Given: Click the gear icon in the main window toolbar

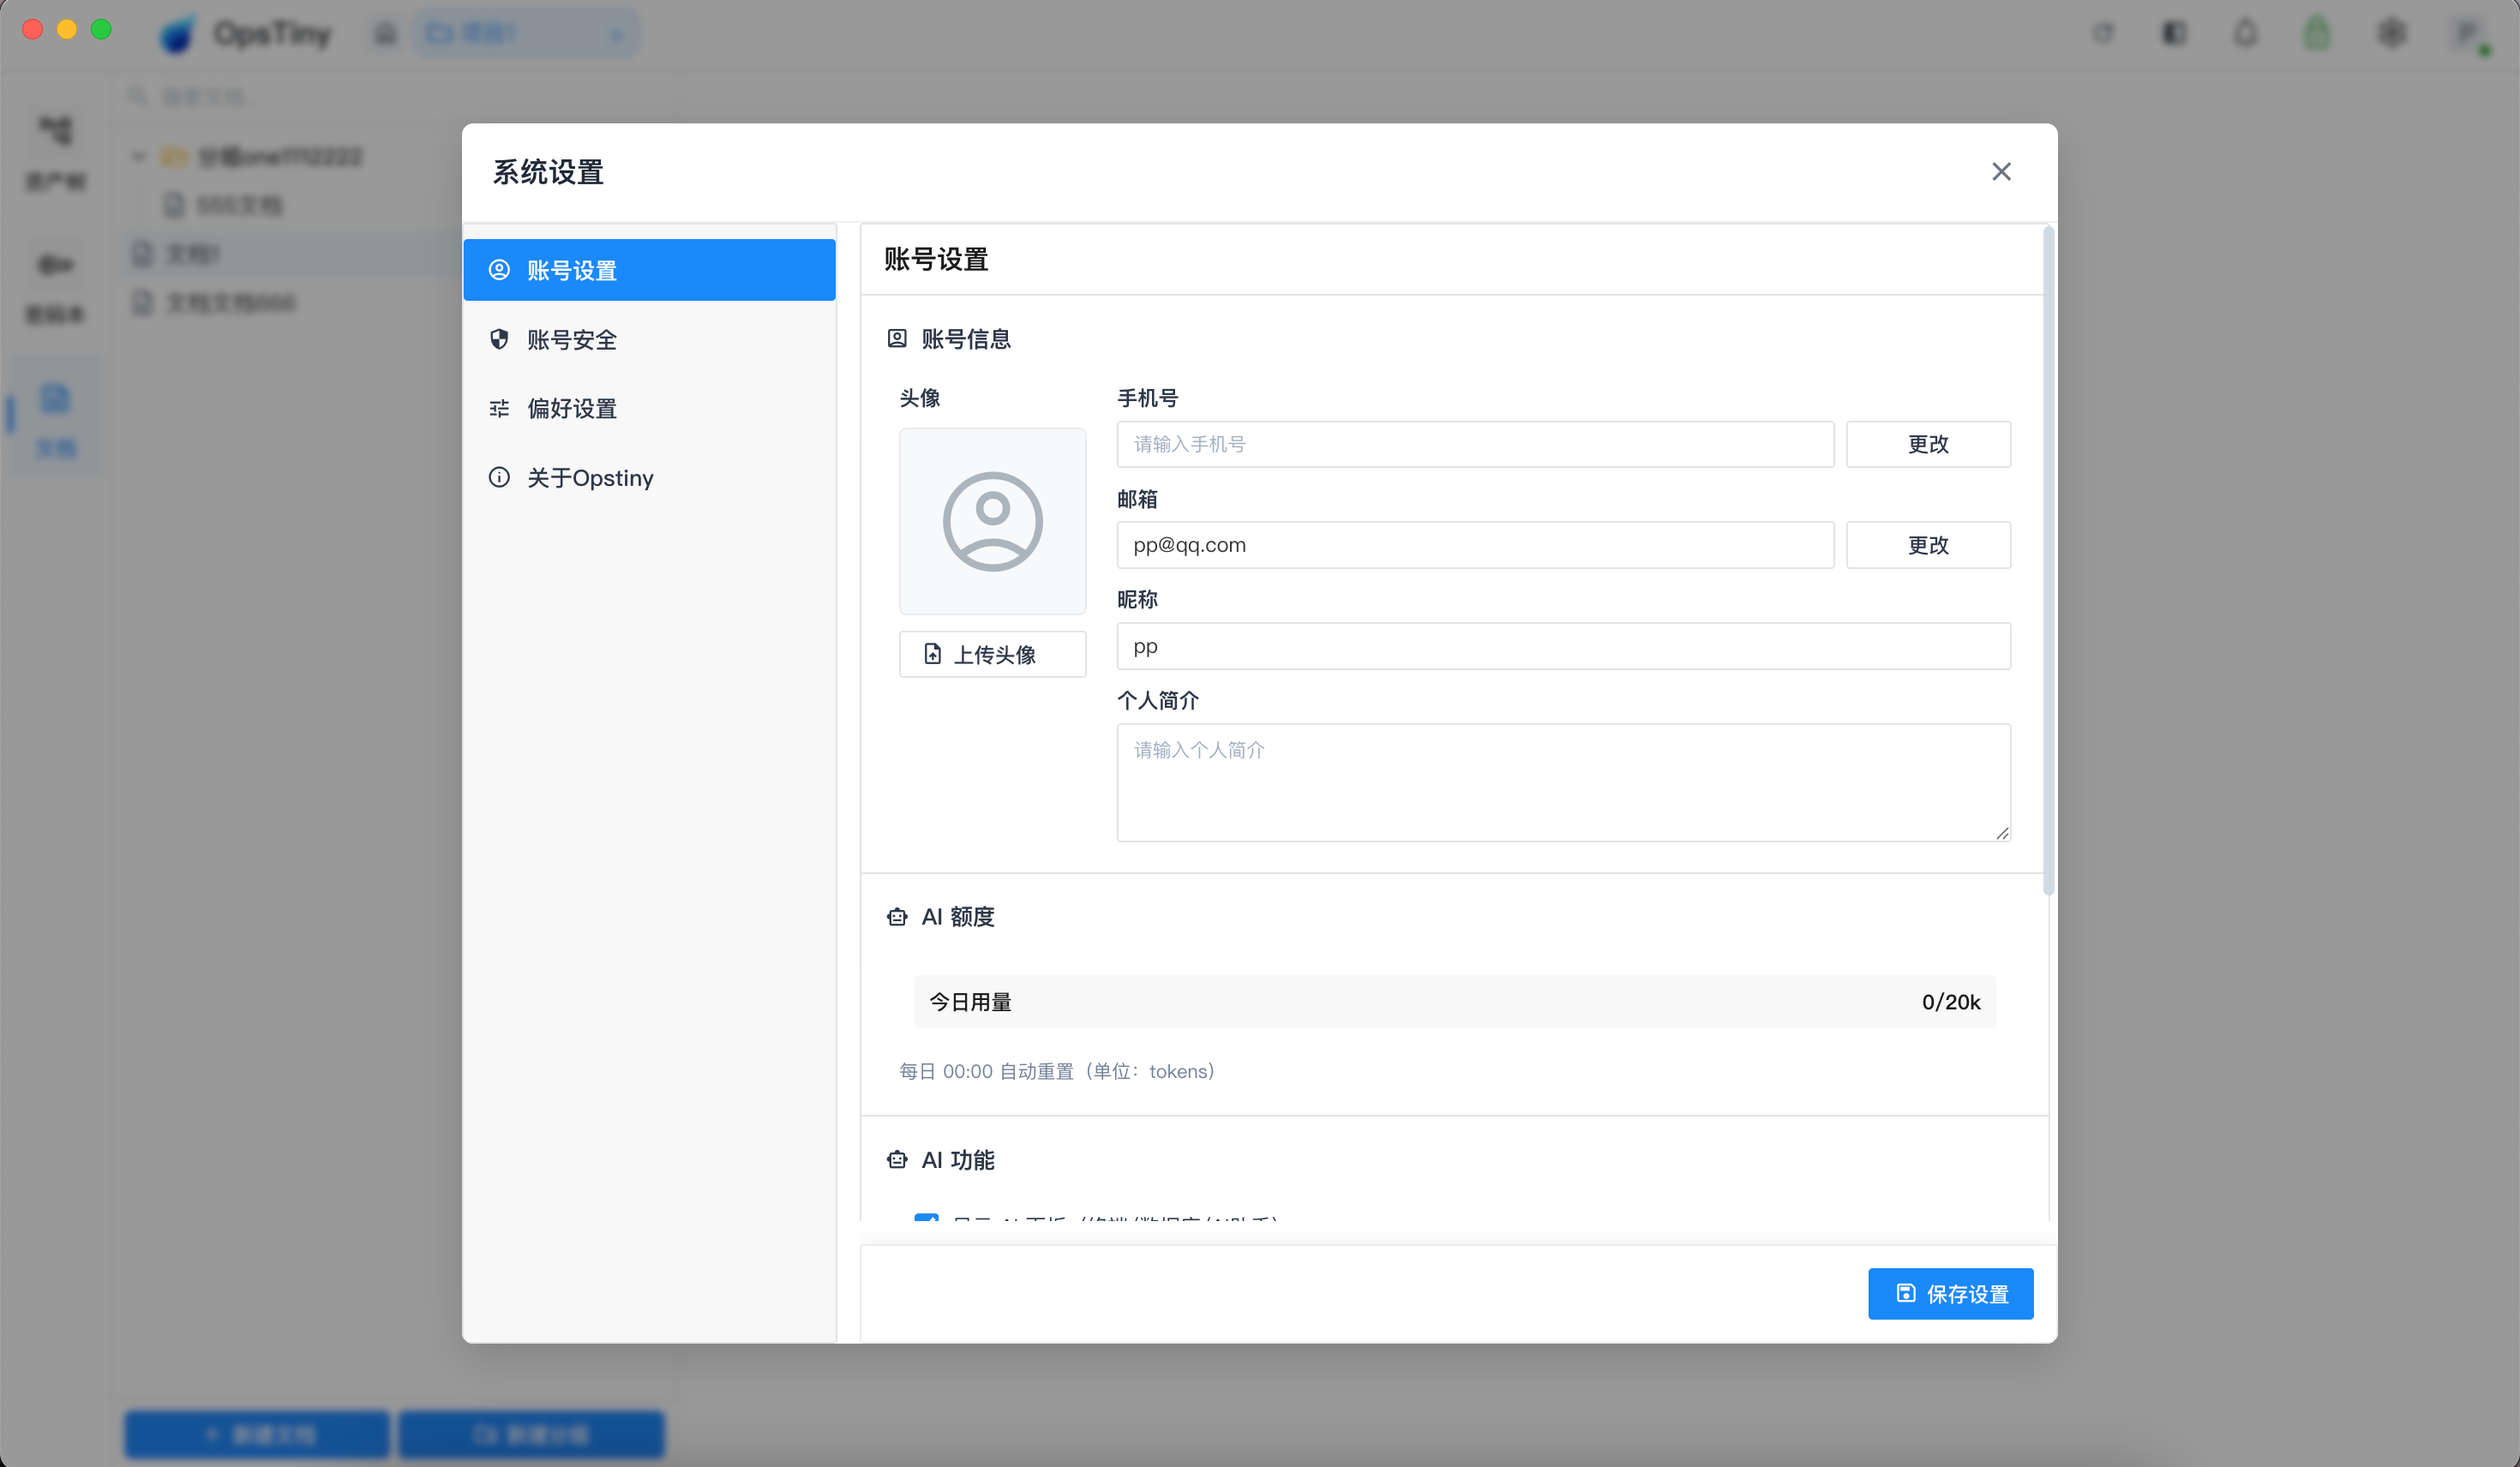Looking at the screenshot, I should (x=2392, y=33).
